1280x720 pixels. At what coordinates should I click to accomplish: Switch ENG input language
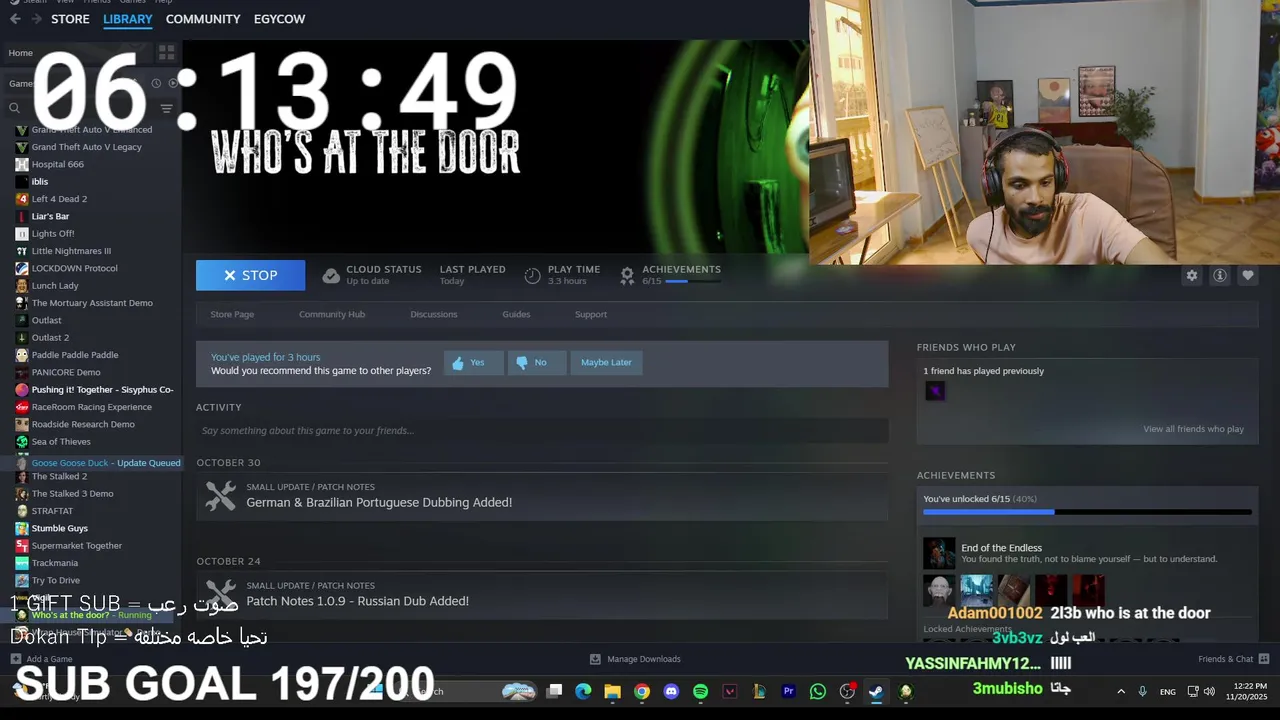coord(1168,691)
